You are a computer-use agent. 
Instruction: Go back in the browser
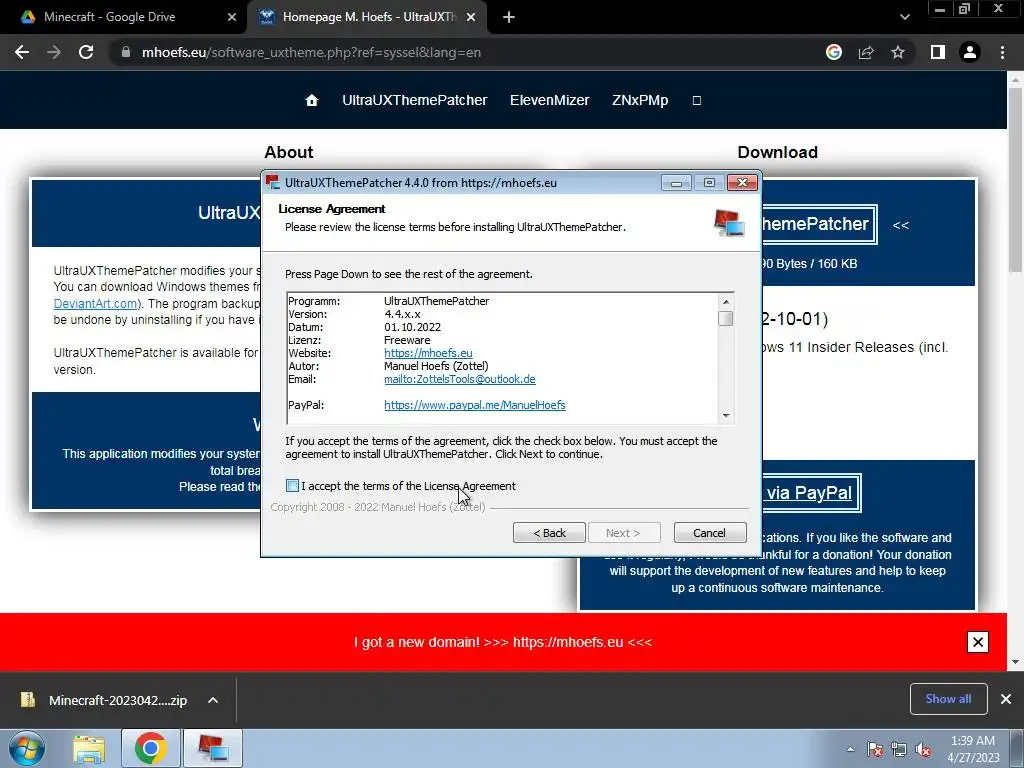(x=22, y=52)
